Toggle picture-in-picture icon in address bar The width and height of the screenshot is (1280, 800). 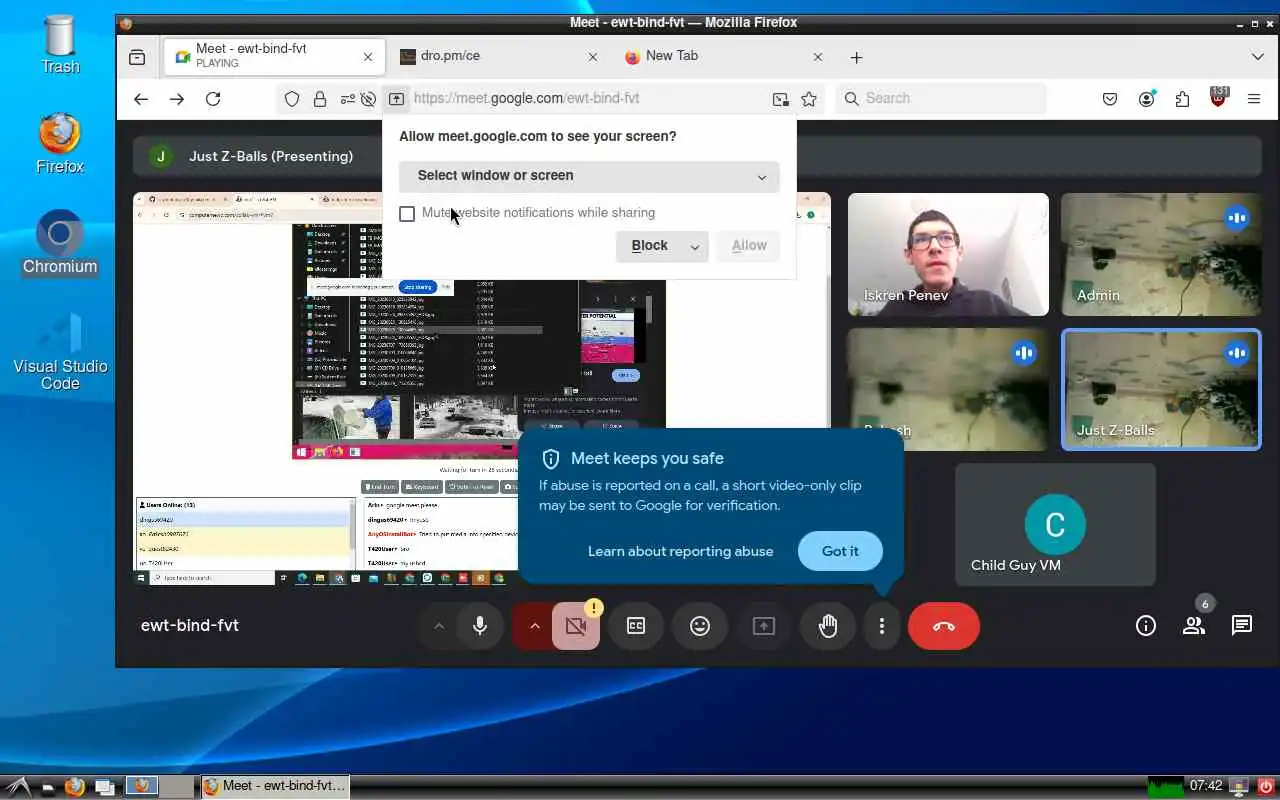tap(780, 99)
